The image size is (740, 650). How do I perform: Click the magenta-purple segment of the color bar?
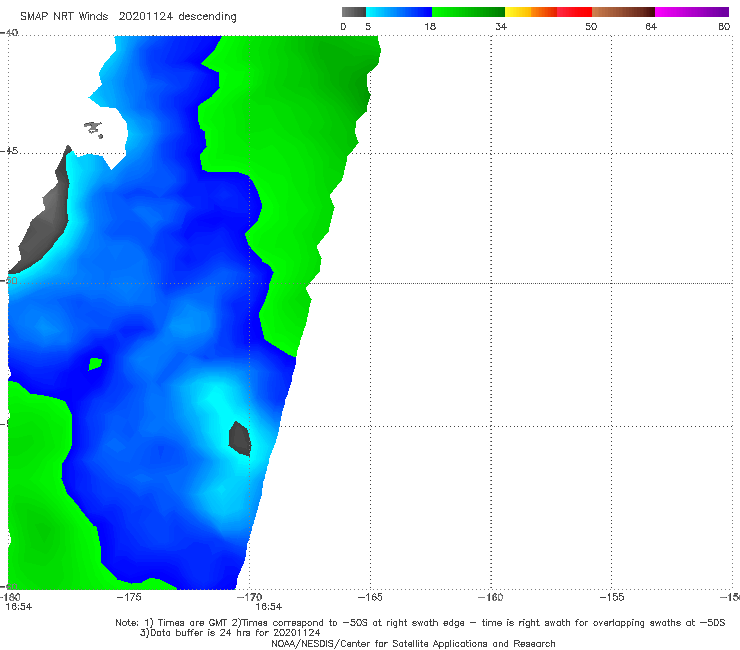coord(692,12)
